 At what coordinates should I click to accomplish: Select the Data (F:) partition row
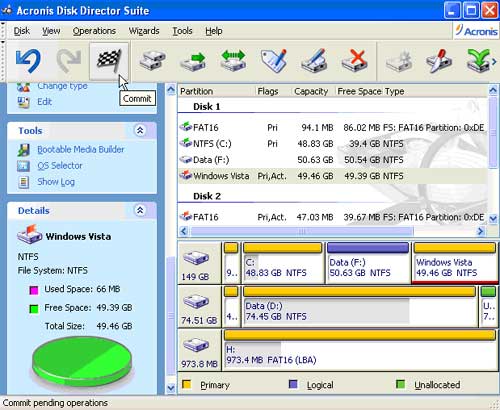coord(332,160)
